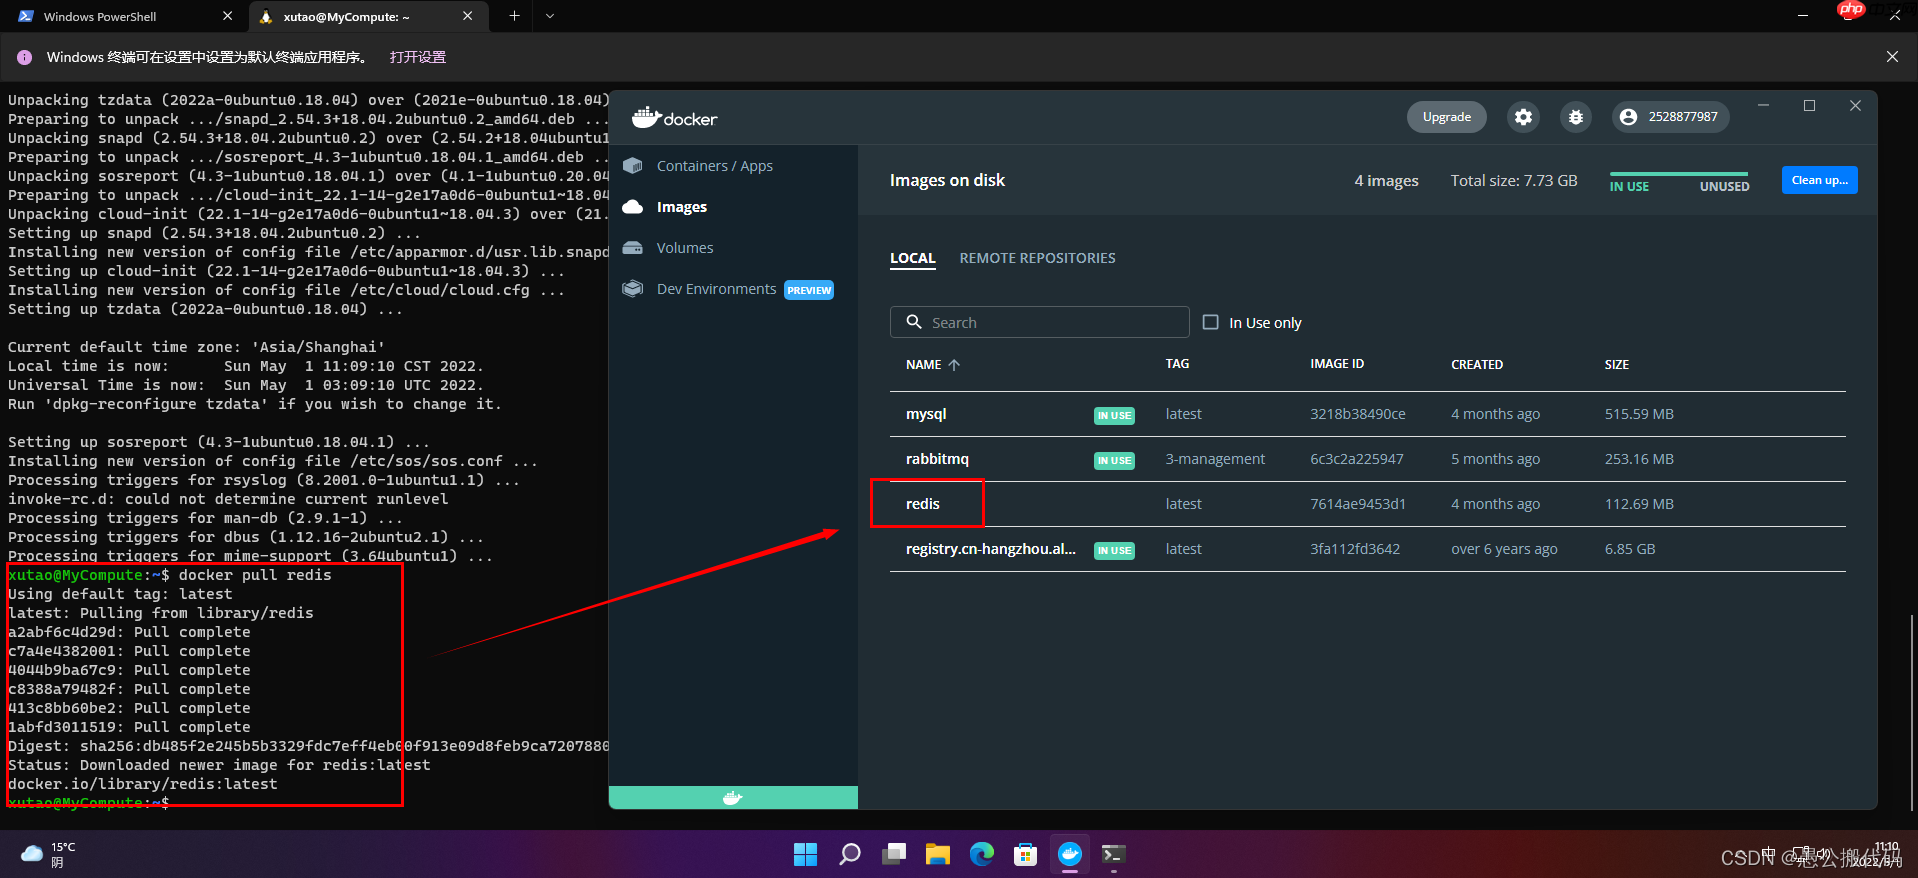The height and width of the screenshot is (878, 1918).
Task: Open new terminal tab with plus icon
Action: [514, 16]
